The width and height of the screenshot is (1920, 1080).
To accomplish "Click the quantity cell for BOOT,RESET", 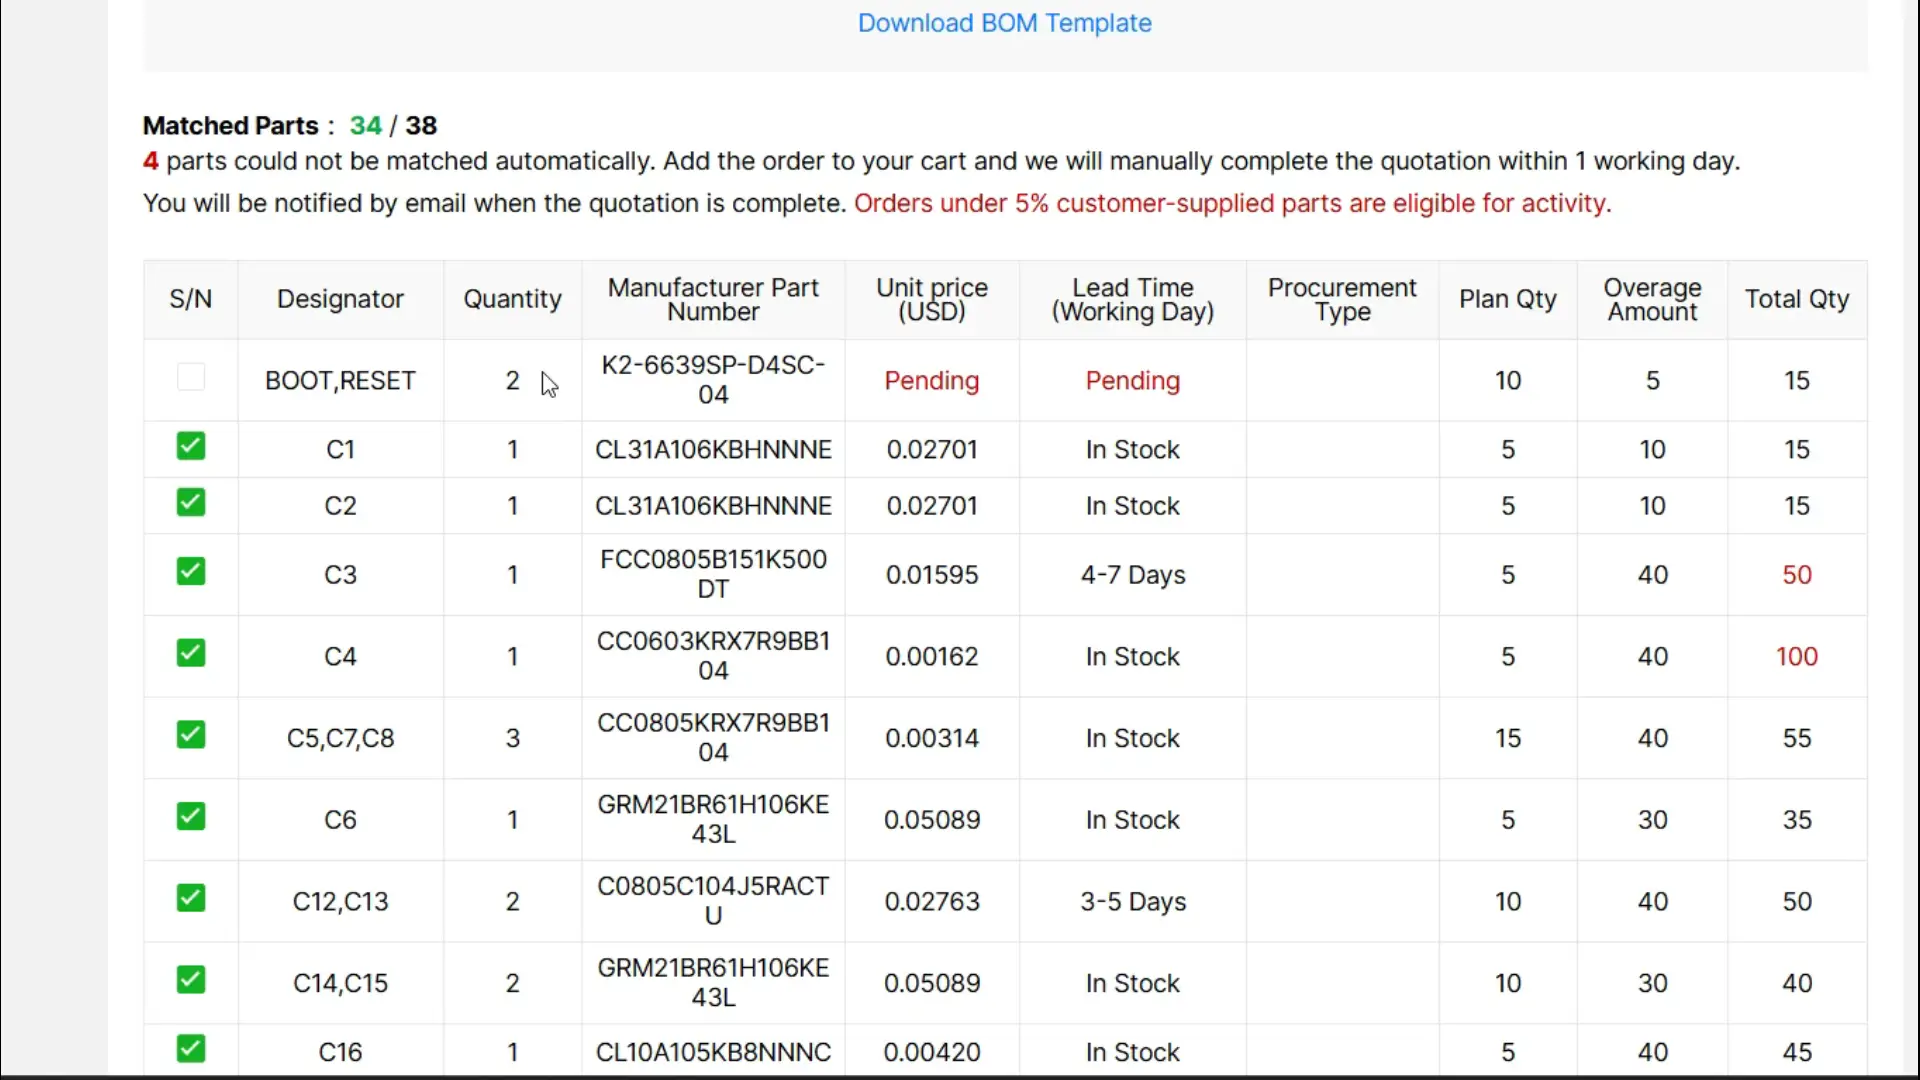I will coord(511,381).
